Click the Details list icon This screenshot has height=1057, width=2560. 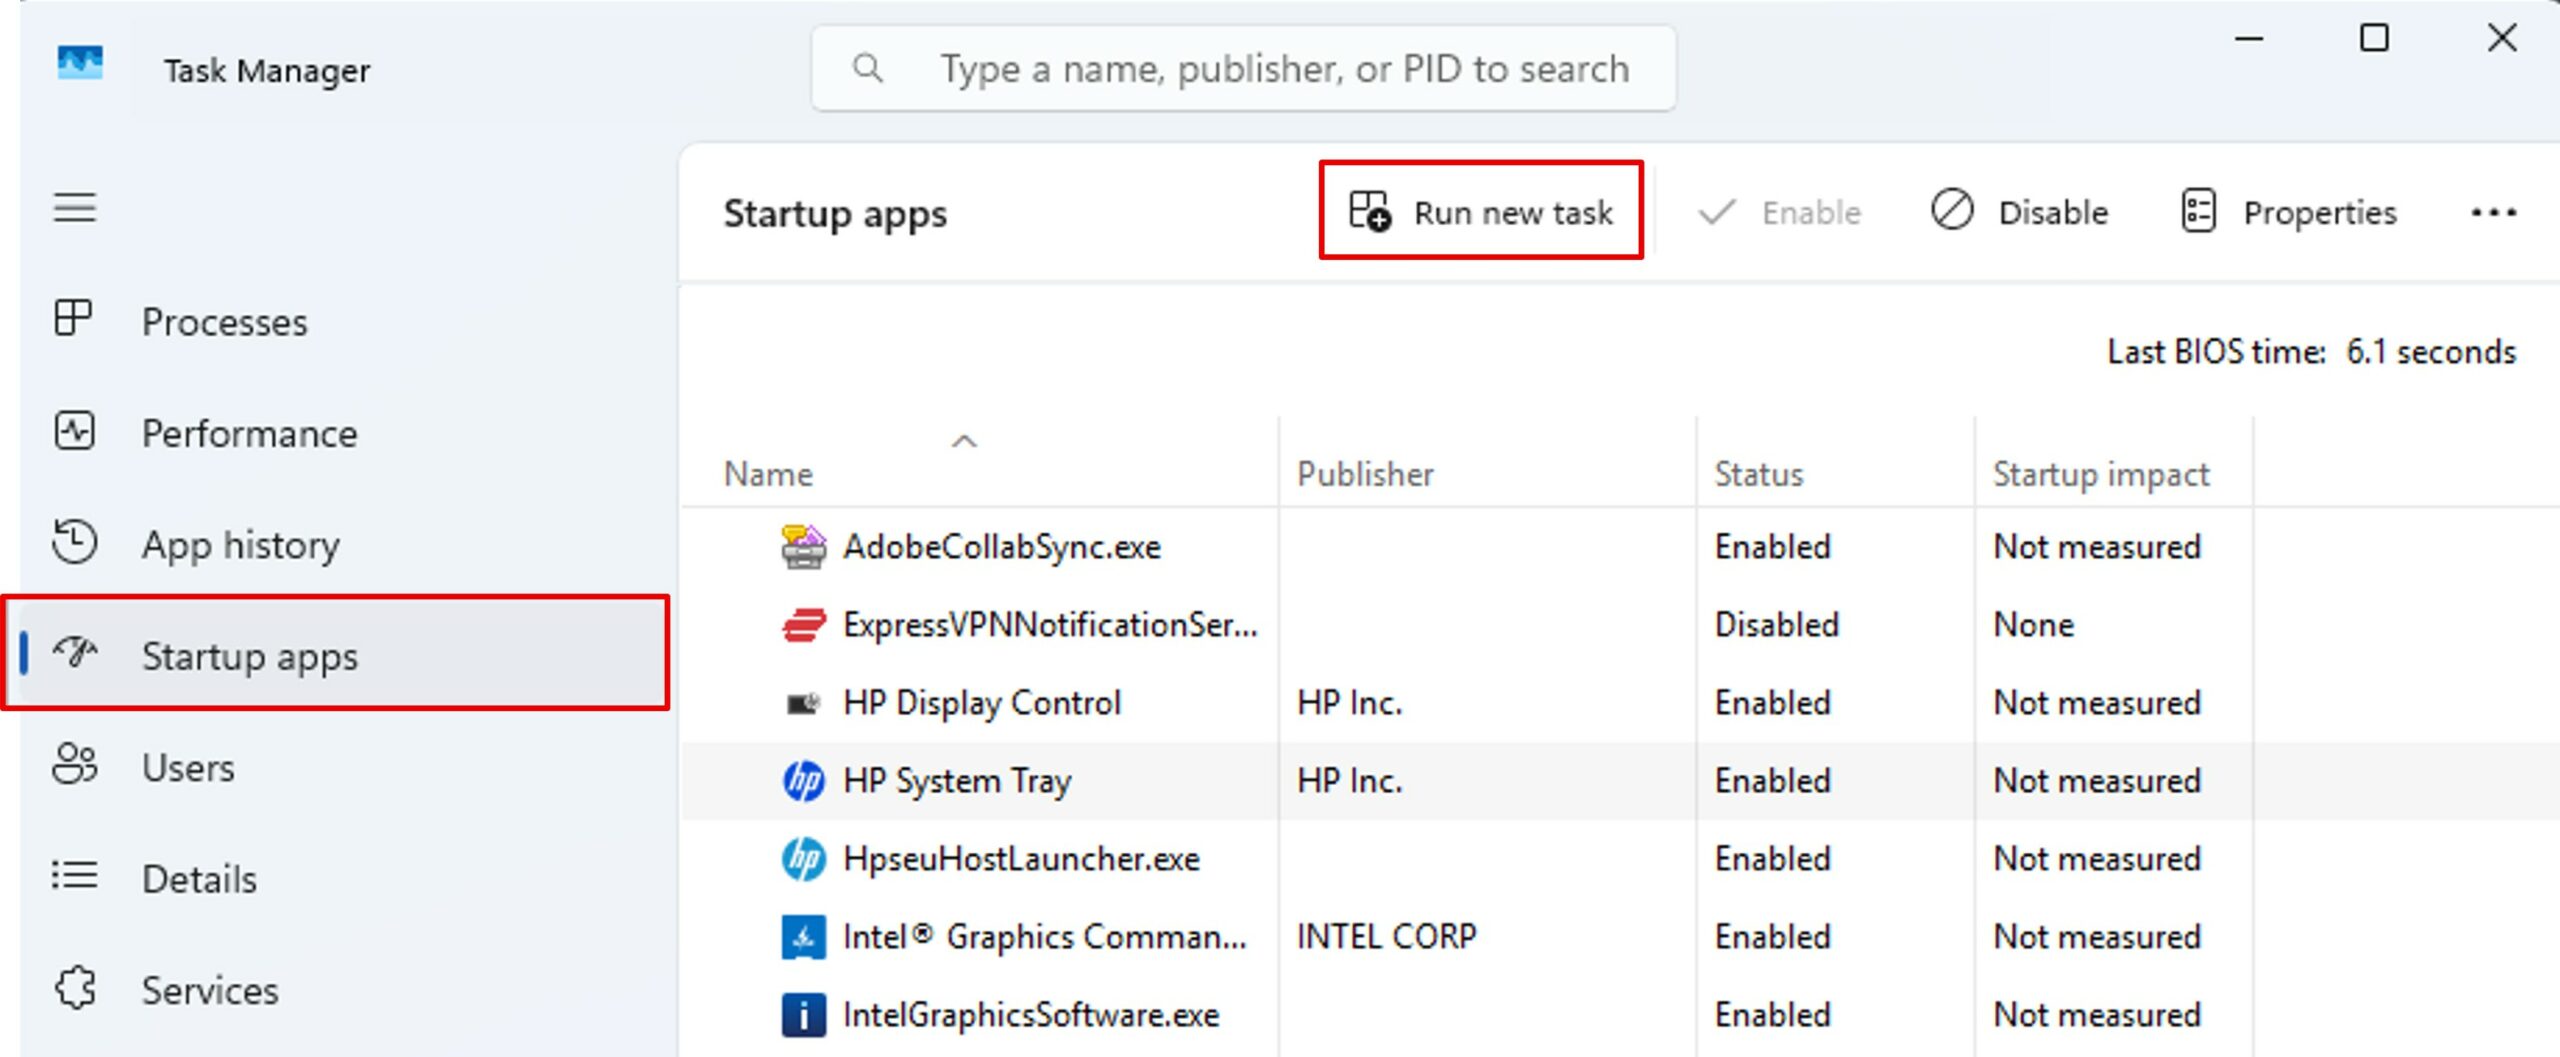(75, 876)
